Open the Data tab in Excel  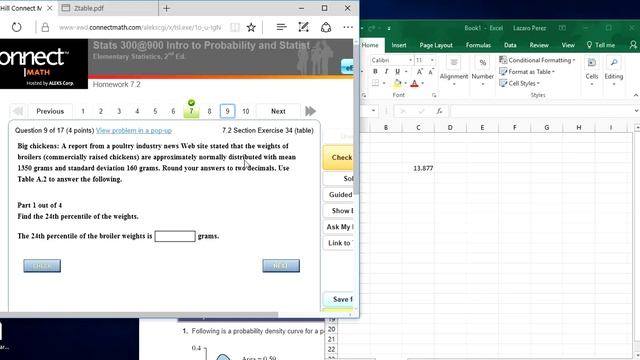click(x=510, y=45)
